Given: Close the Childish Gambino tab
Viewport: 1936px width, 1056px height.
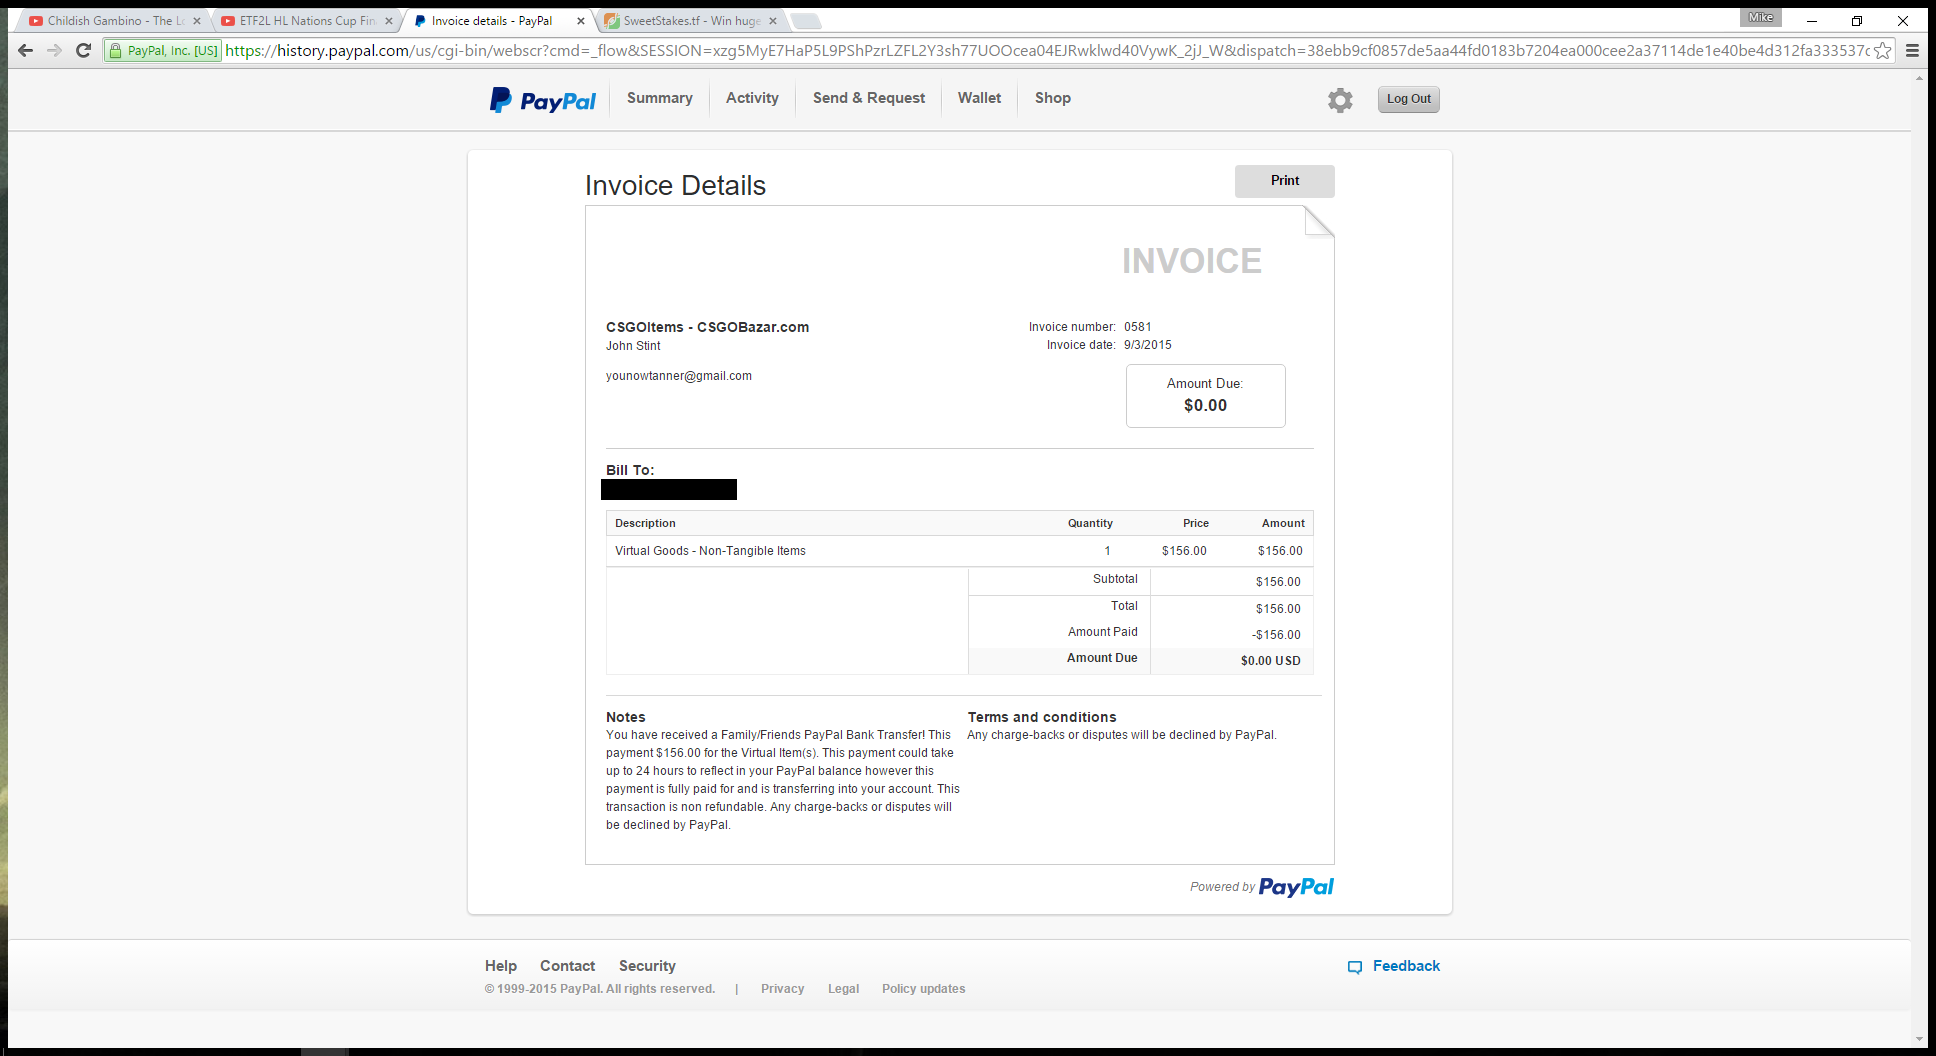Looking at the screenshot, I should coord(196,21).
